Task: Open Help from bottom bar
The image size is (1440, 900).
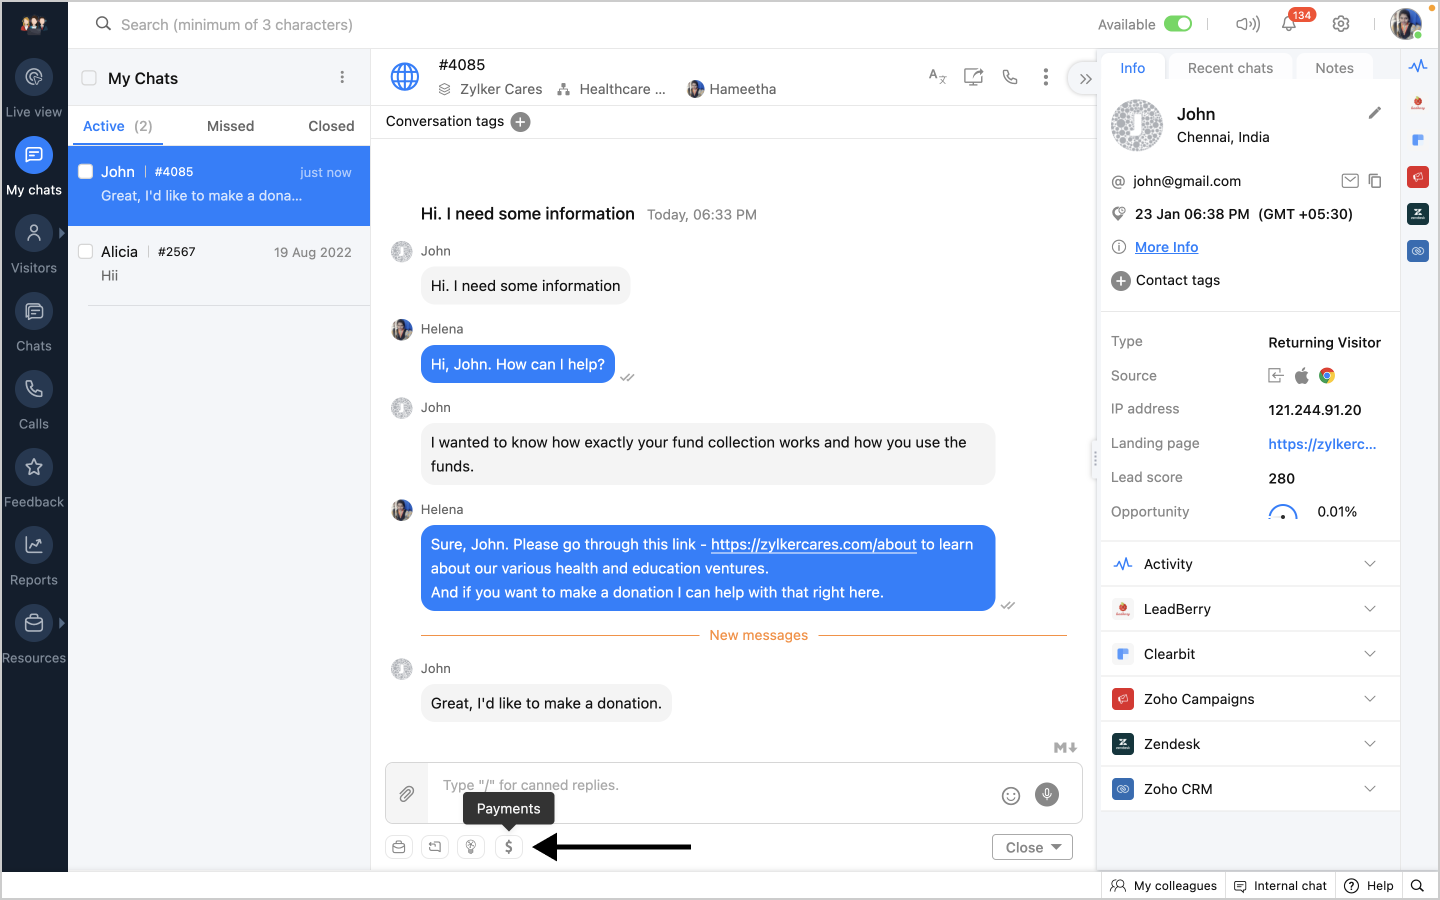Action: (x=1369, y=886)
